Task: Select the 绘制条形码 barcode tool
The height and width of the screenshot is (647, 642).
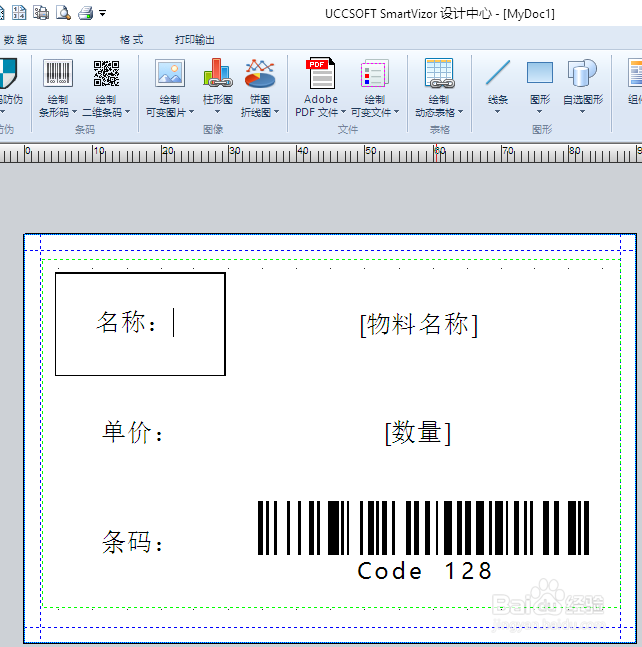Action: click(58, 73)
